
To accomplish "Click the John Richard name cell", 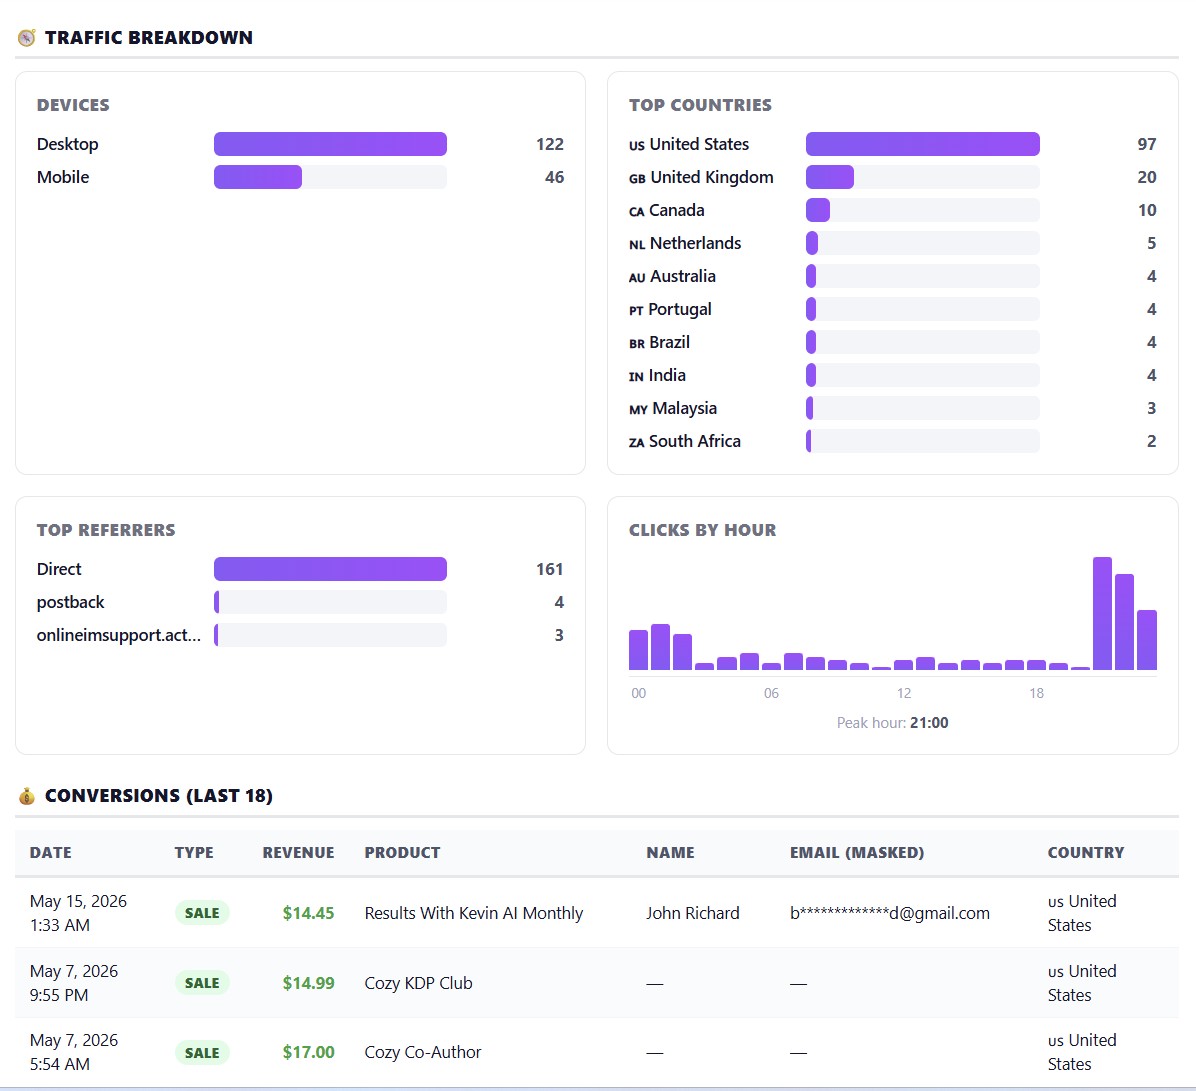I will 693,913.
